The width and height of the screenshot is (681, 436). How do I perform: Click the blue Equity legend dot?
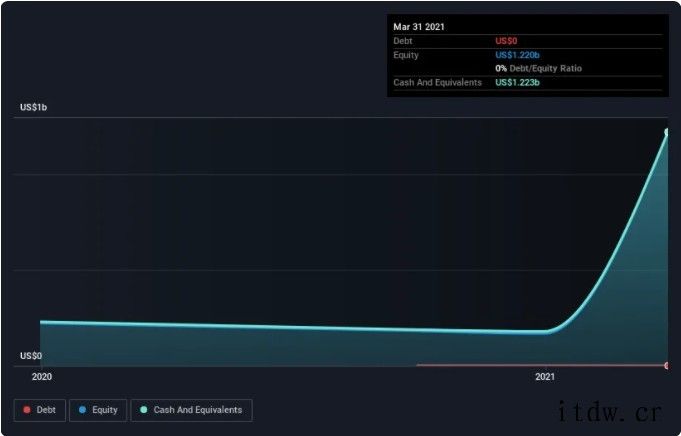[83, 410]
